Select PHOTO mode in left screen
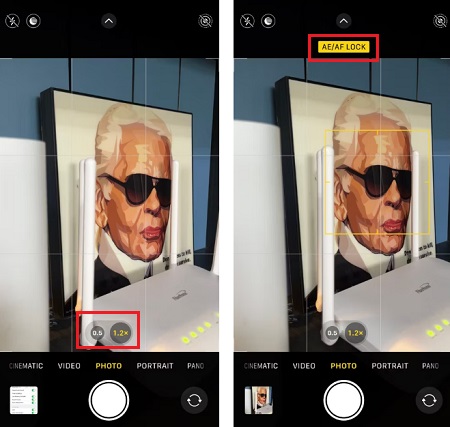Screen dimensions: 450x427 point(109,366)
